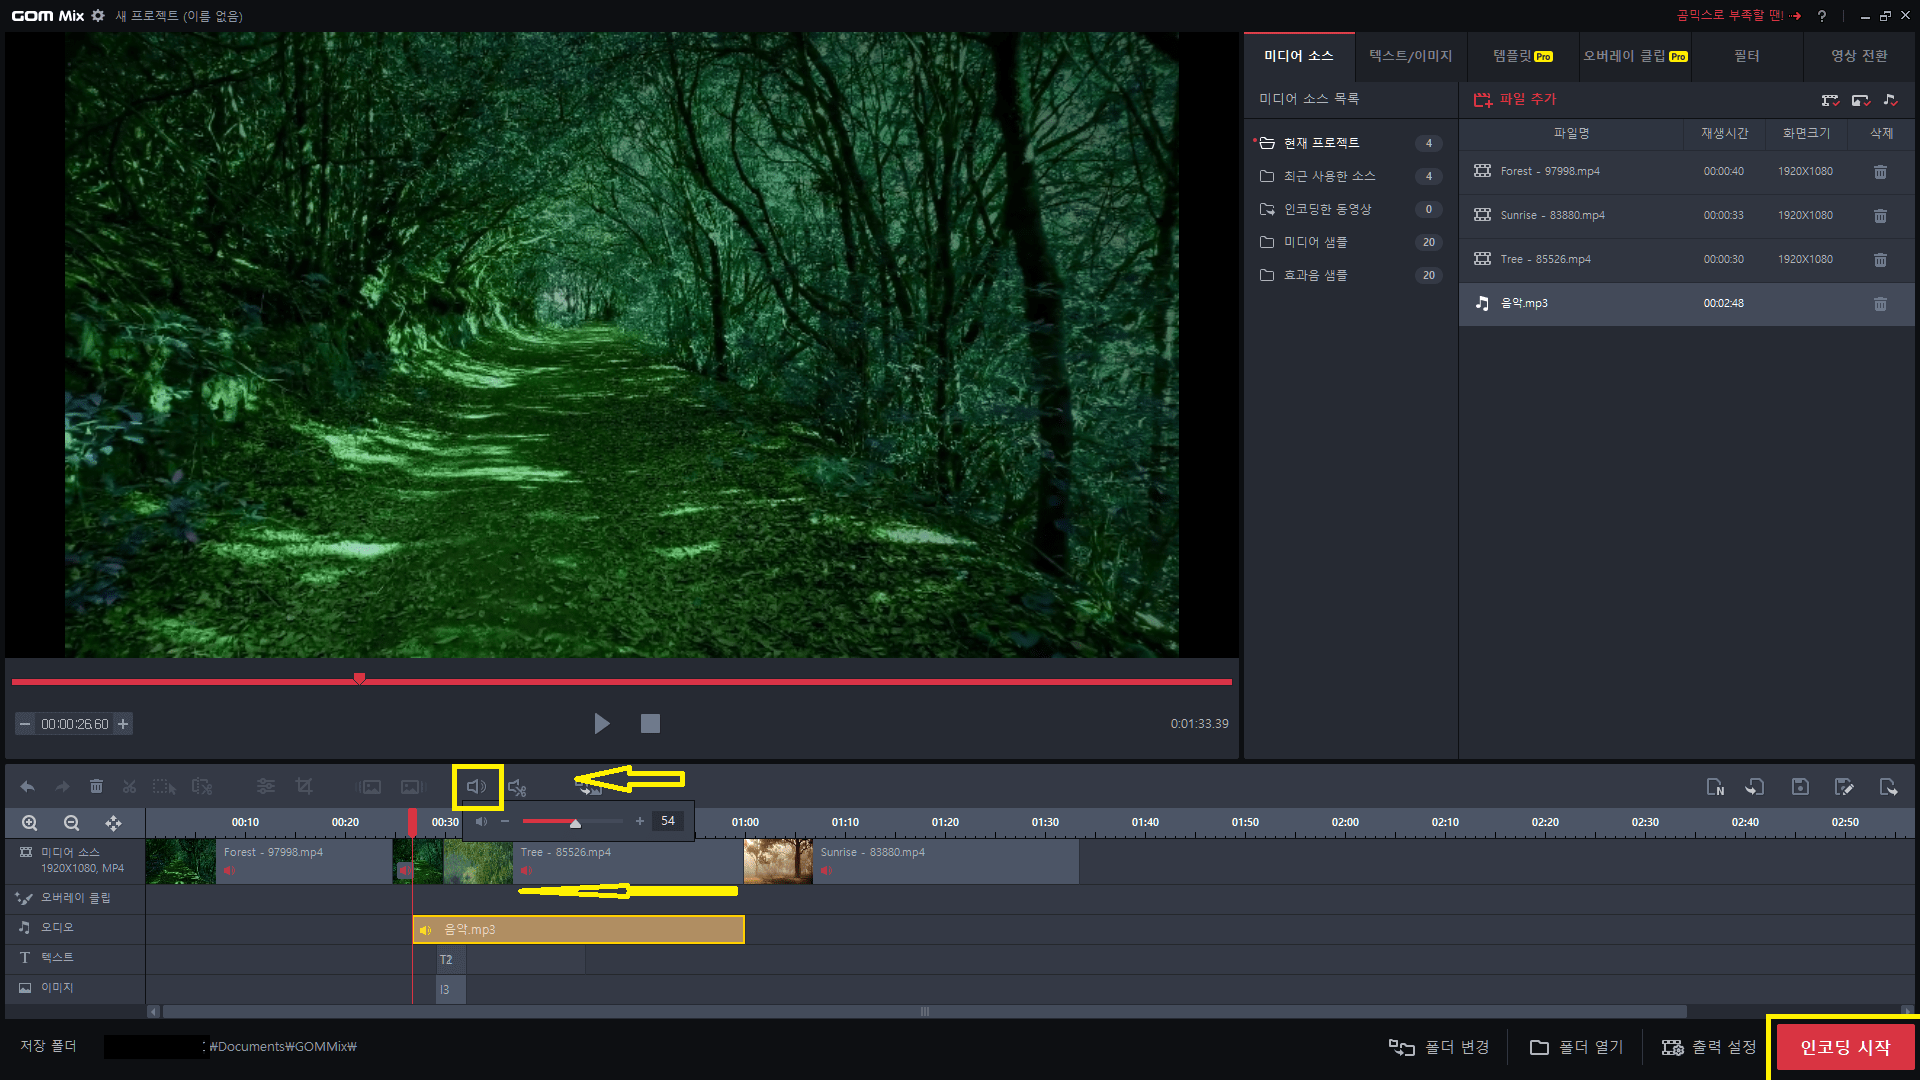Open the 텍스트/이미지 tab
The image size is (1920, 1080).
point(1410,56)
